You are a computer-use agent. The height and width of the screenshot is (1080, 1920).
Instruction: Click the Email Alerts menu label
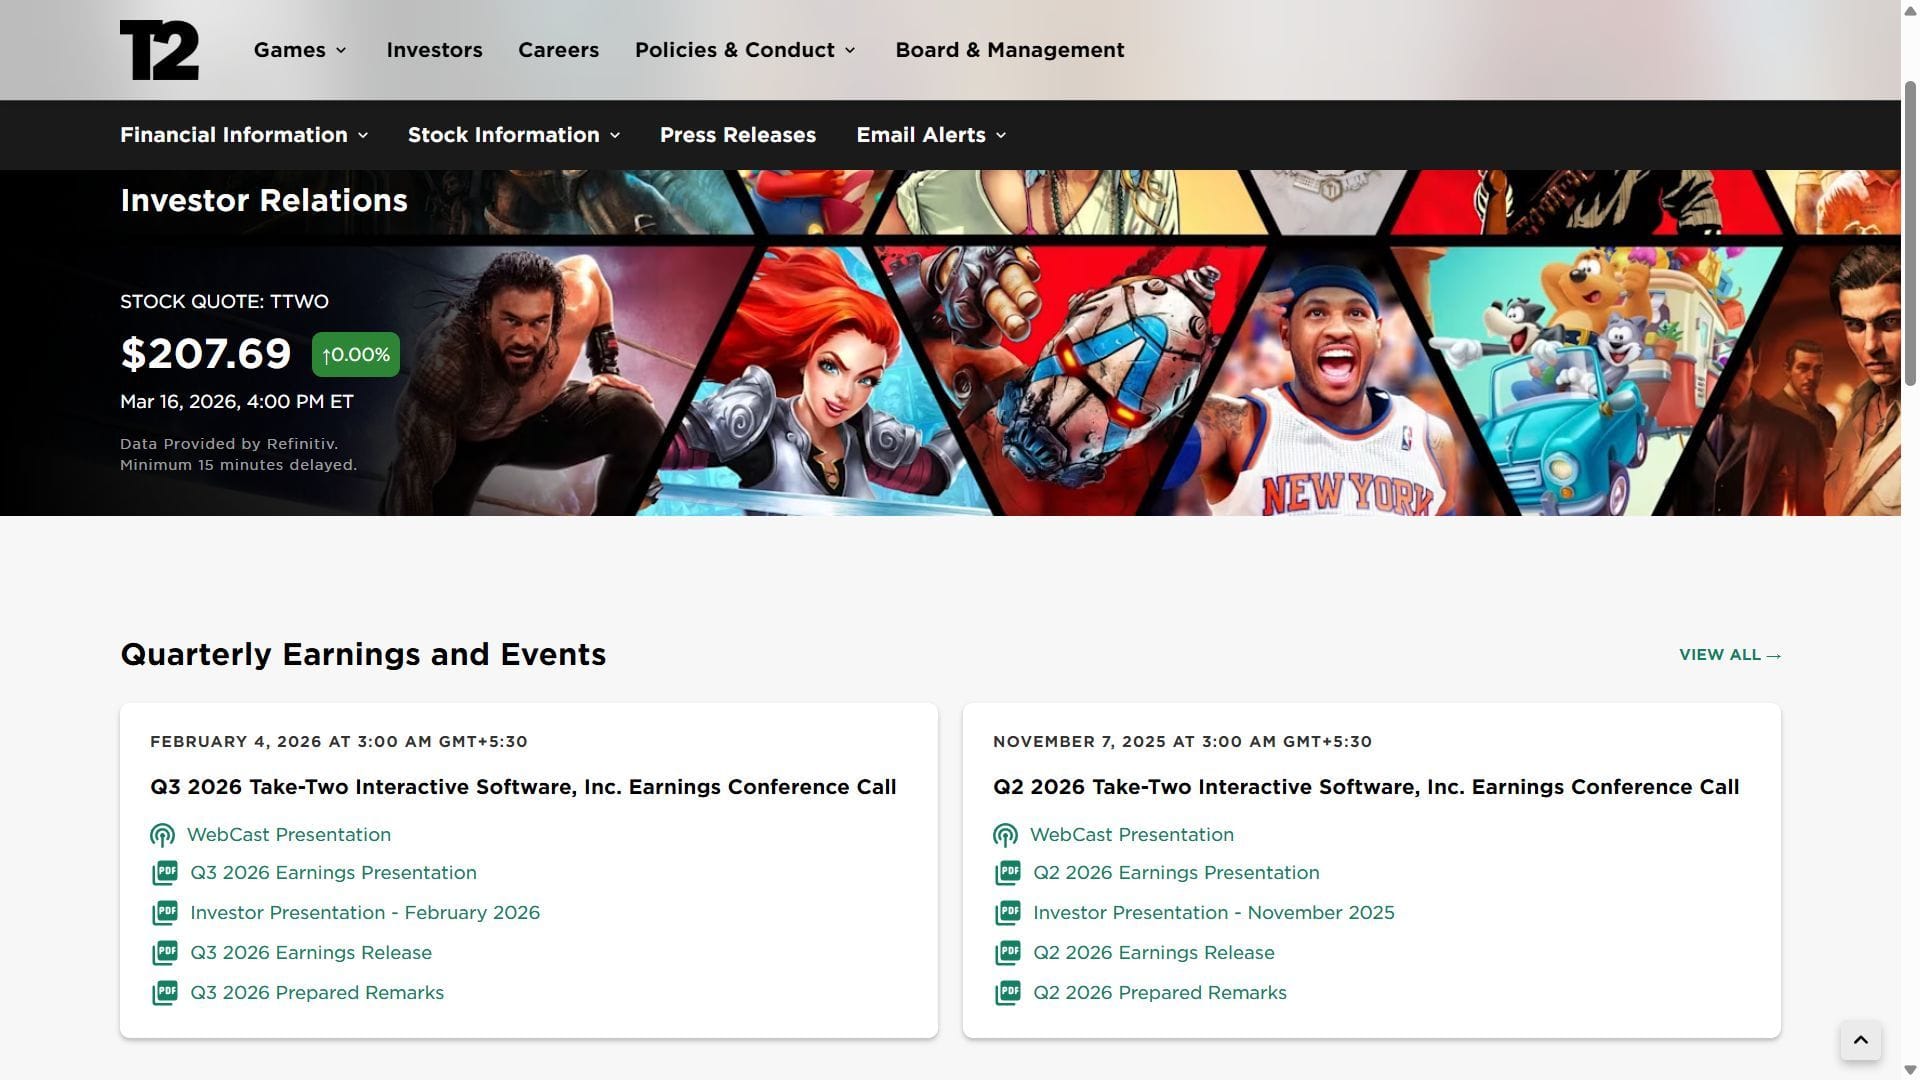[x=921, y=135]
